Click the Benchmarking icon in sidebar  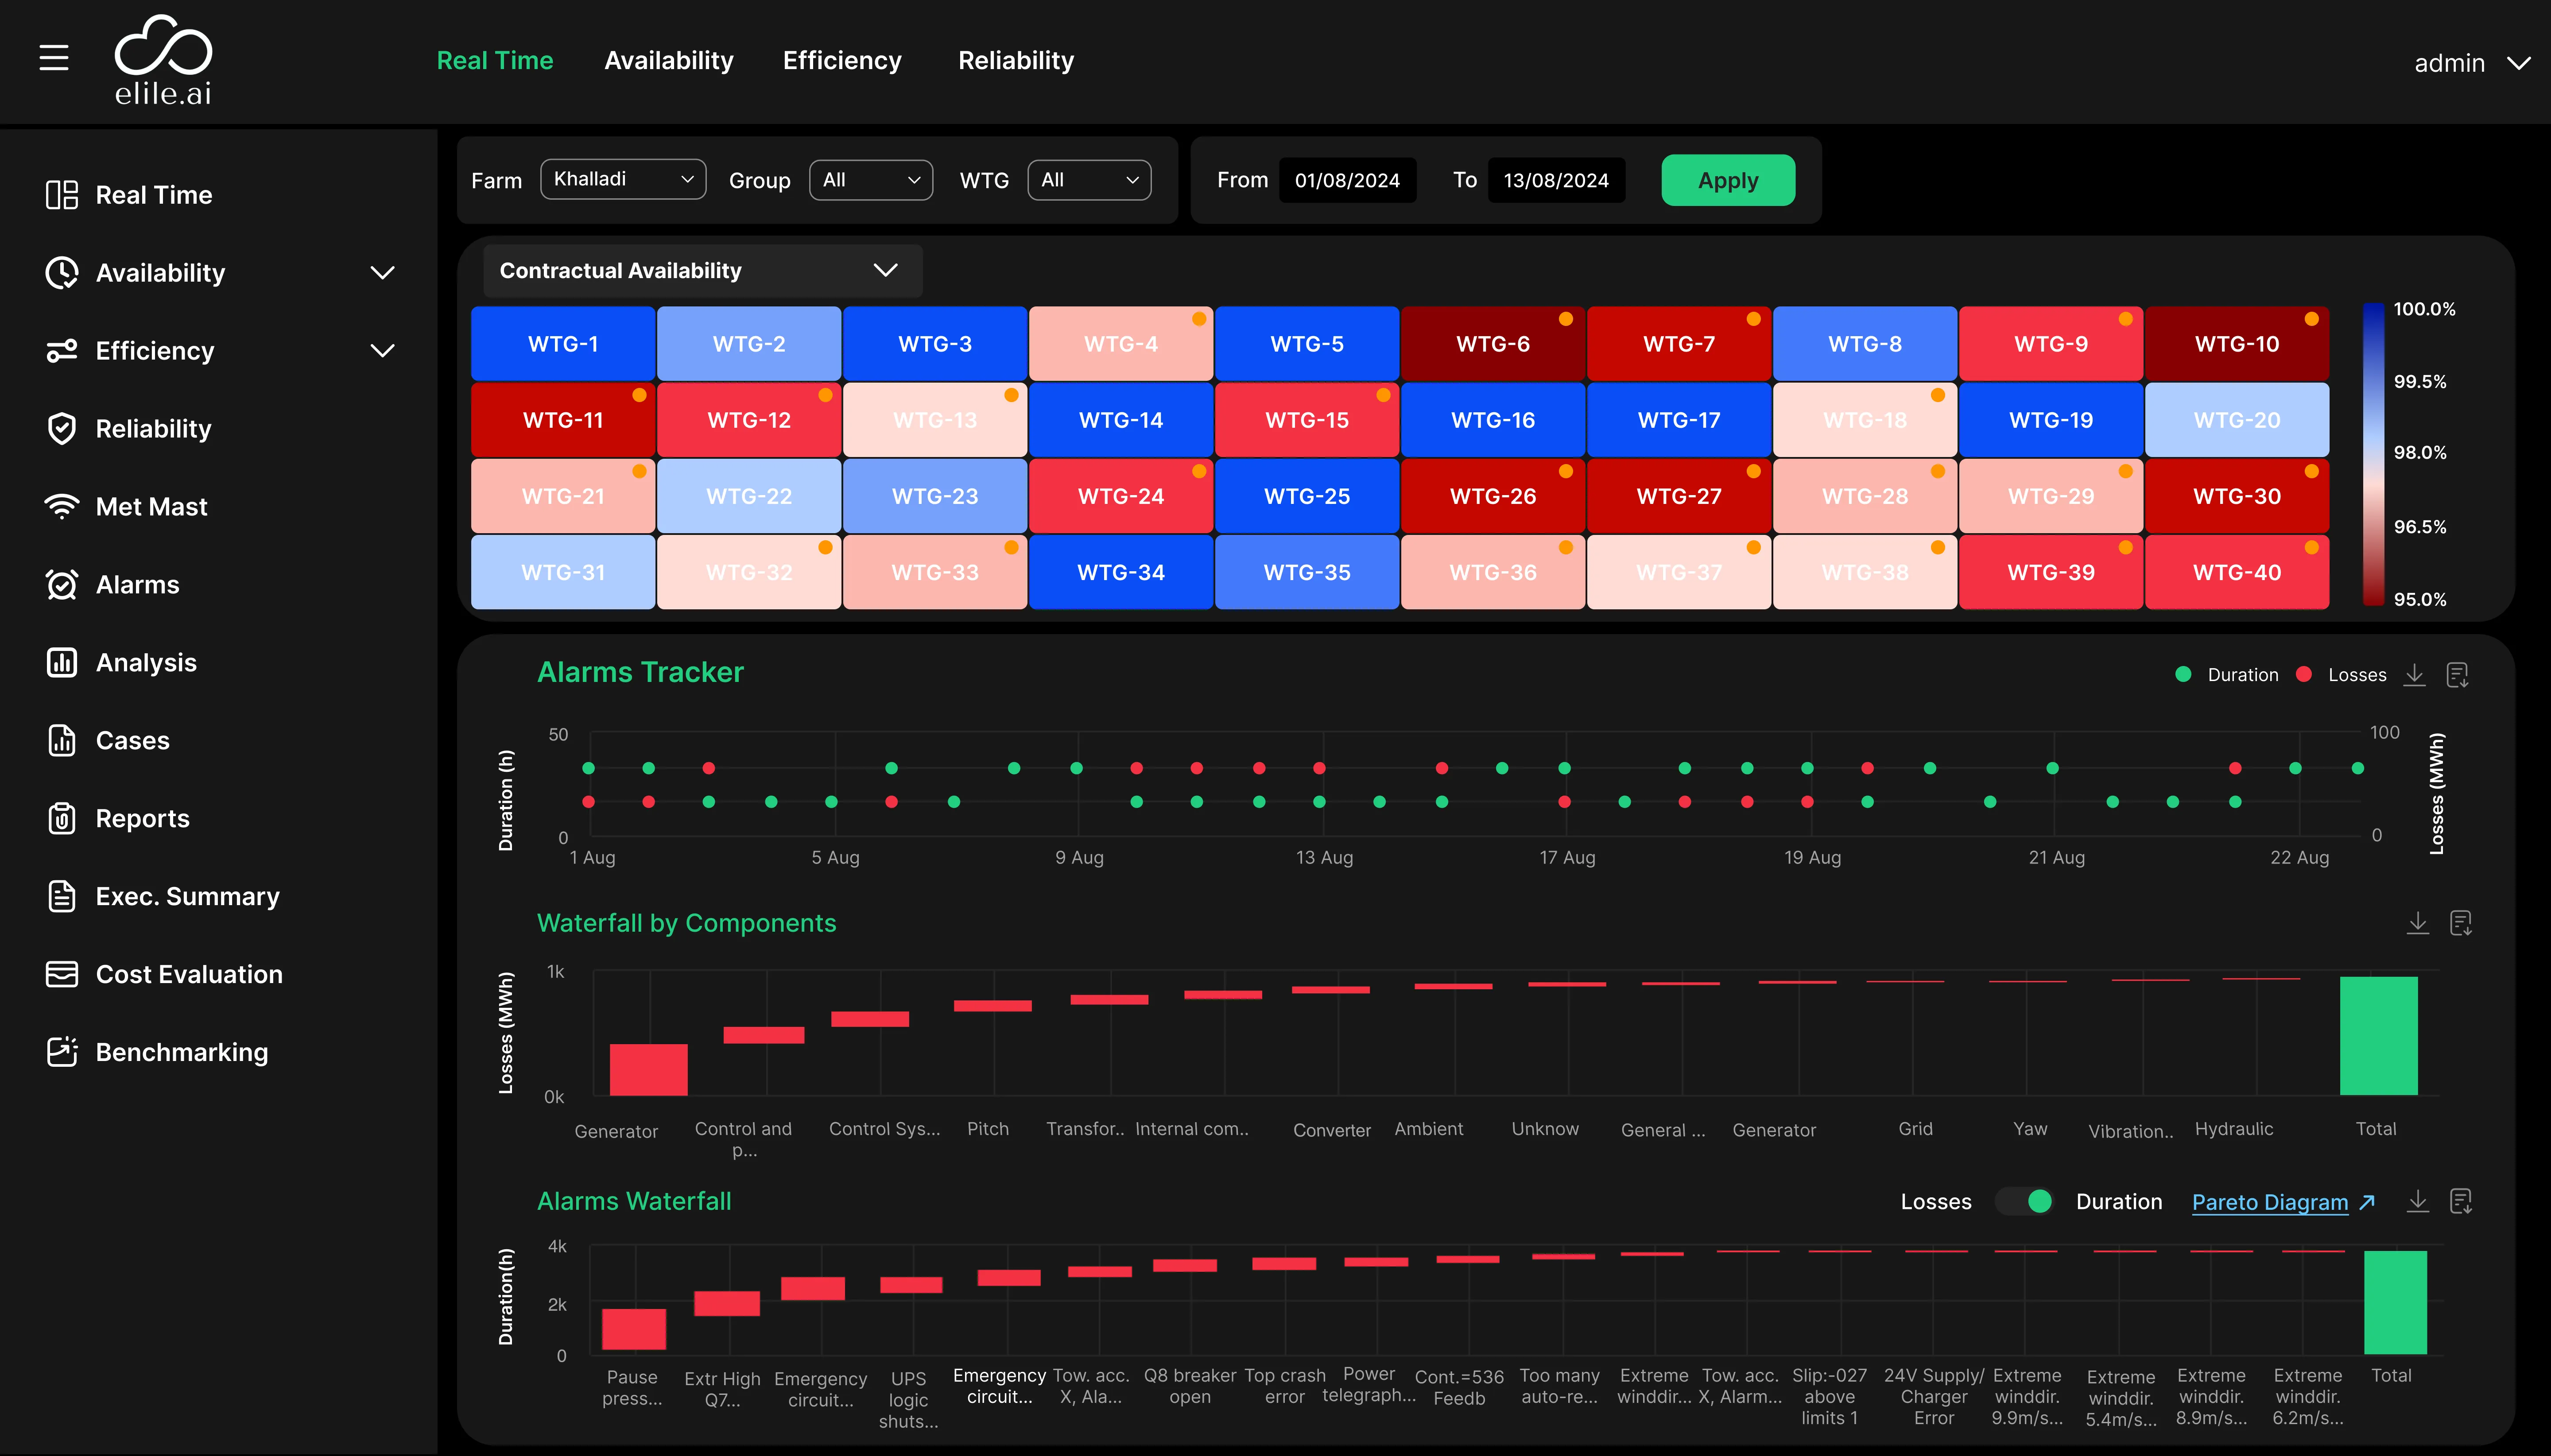pos(62,1052)
